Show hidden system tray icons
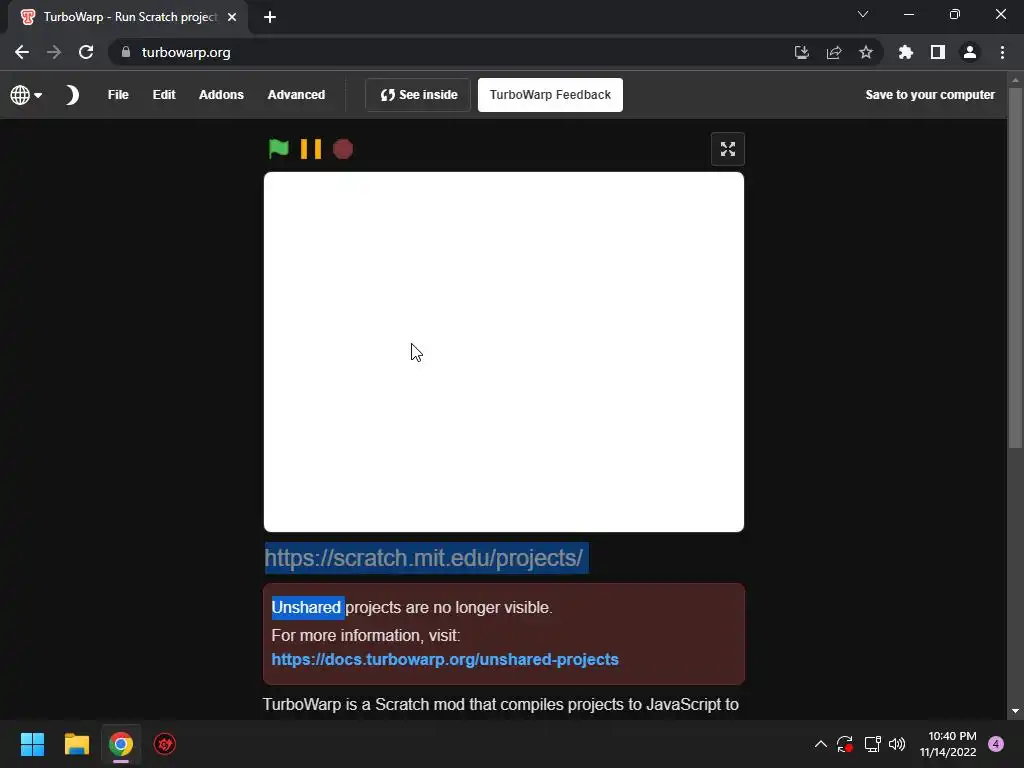The width and height of the screenshot is (1024, 768). click(x=821, y=744)
